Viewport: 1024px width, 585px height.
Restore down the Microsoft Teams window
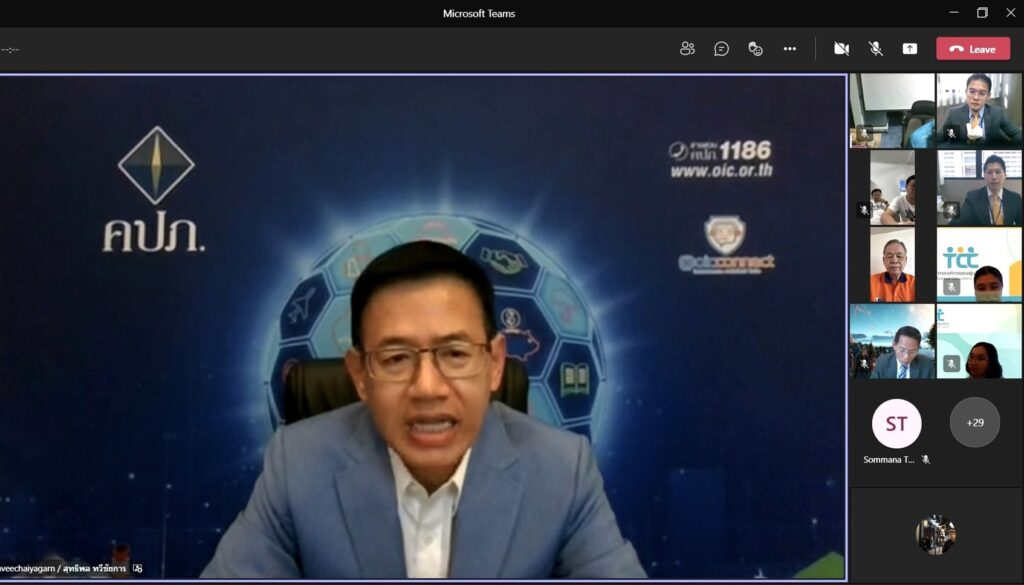tap(982, 13)
